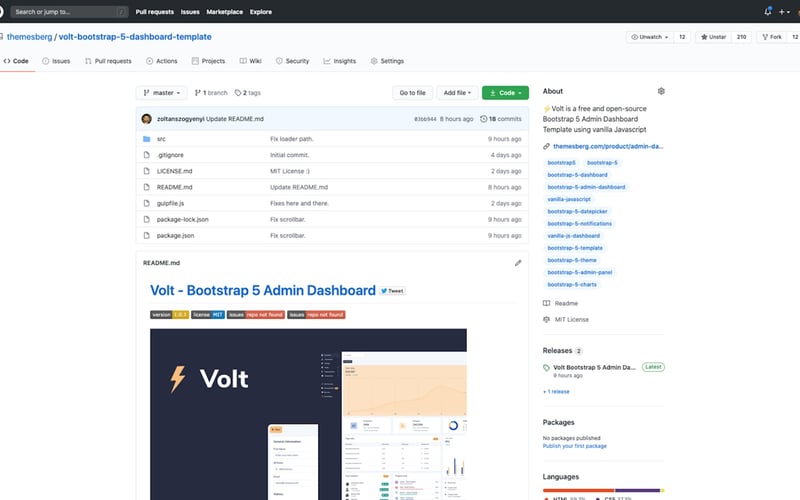Open the Pull requests repo tab

108,61
